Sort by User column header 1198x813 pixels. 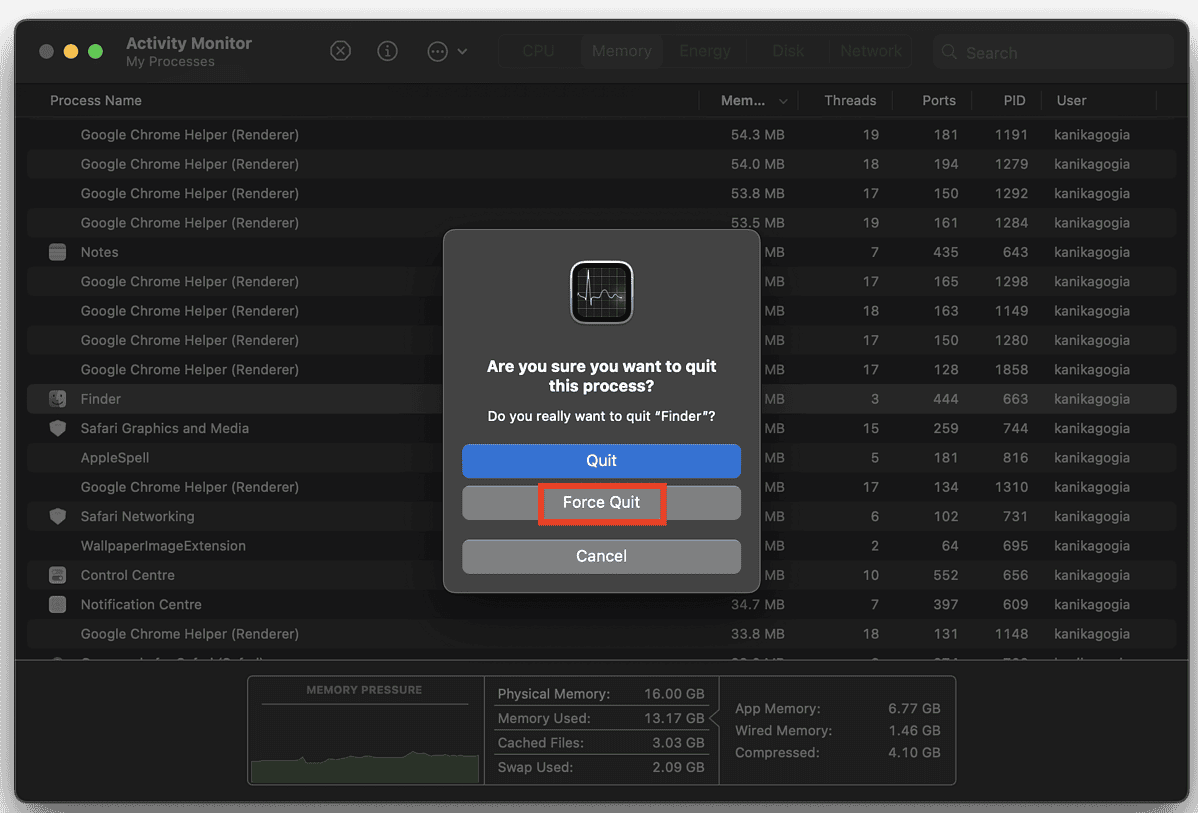pos(1071,100)
